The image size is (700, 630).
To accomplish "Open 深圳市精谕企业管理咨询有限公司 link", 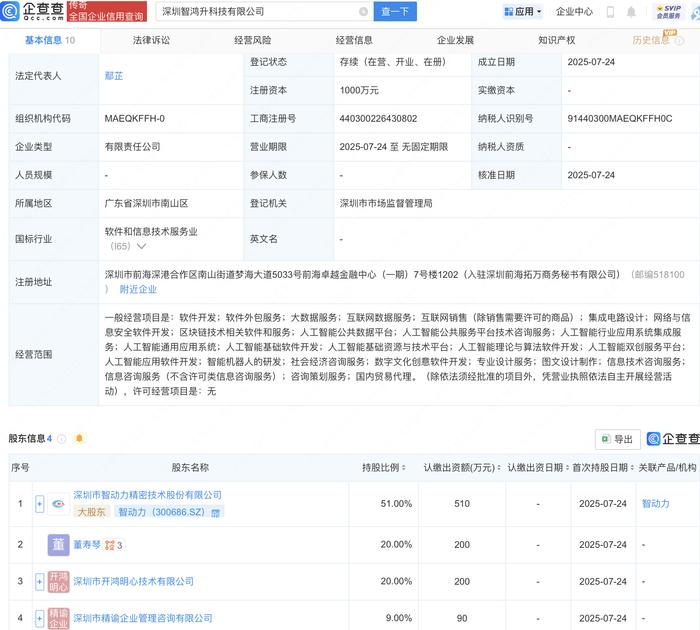I will coord(143,618).
